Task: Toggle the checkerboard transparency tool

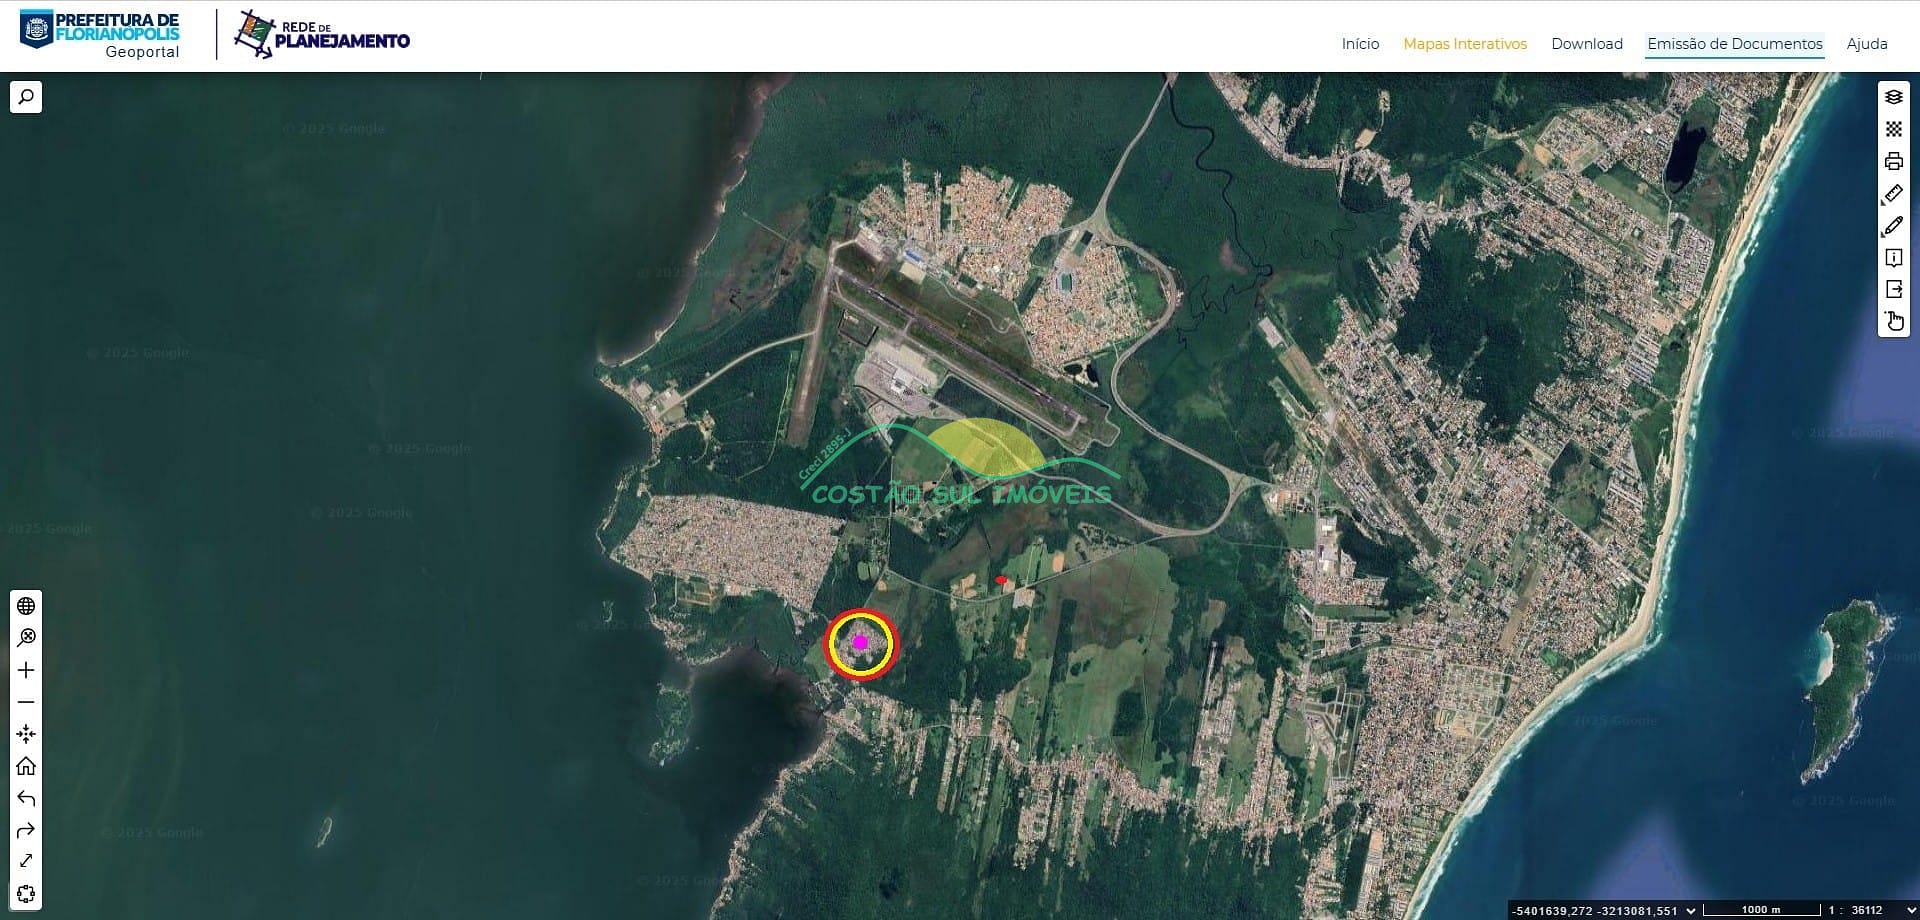Action: pos(1893,129)
